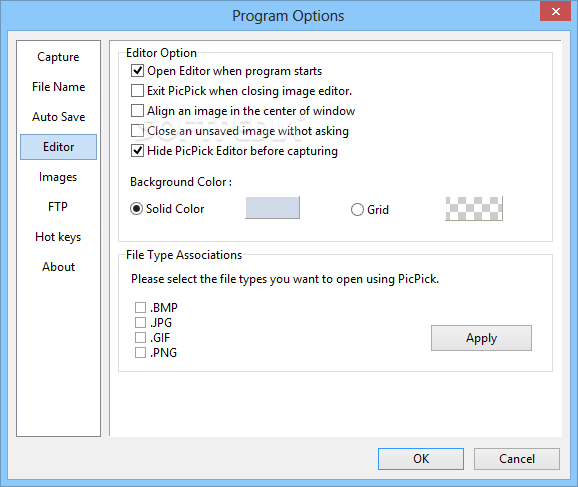Uncheck Open Editor when program starts
Viewport: 578px width, 487px height.
click(137, 70)
